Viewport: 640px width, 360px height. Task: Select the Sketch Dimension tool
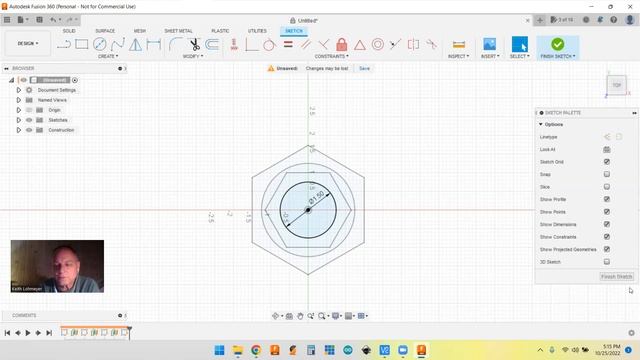point(153,44)
